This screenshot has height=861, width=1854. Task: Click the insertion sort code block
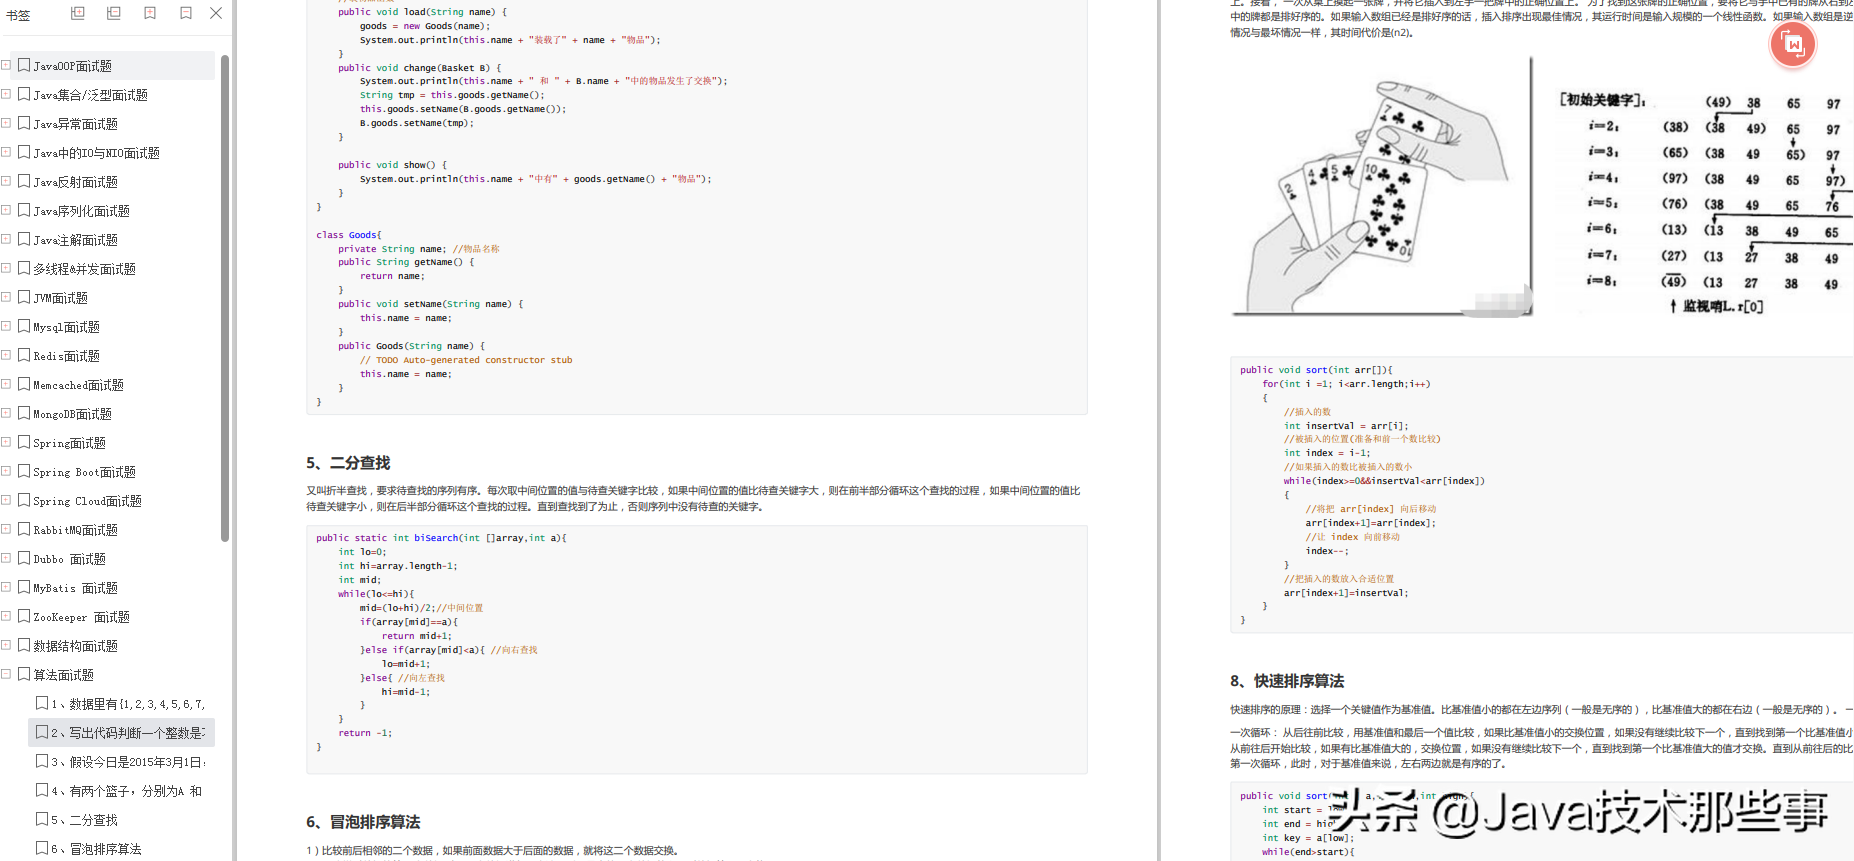coord(1542,495)
